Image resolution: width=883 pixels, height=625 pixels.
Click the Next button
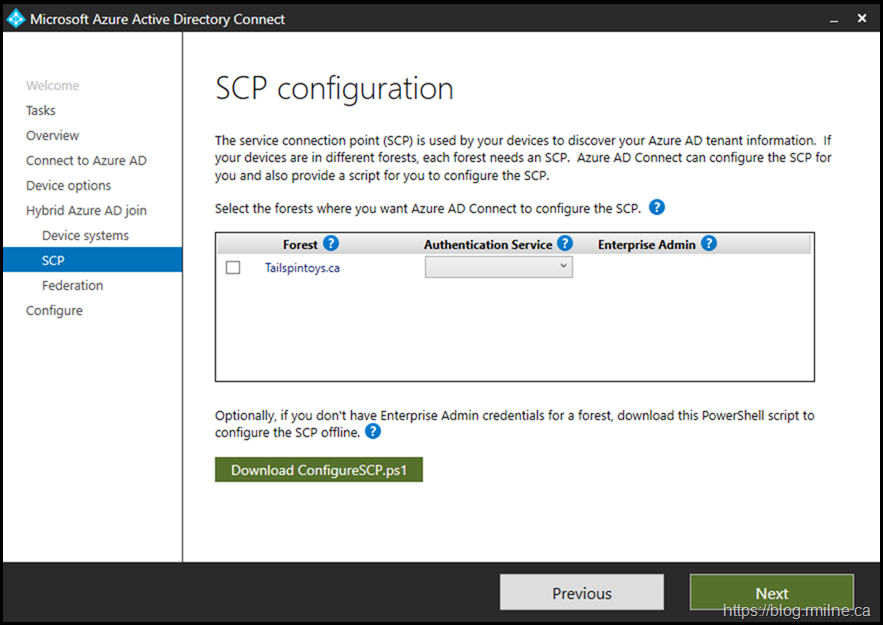pyautogui.click(x=771, y=593)
